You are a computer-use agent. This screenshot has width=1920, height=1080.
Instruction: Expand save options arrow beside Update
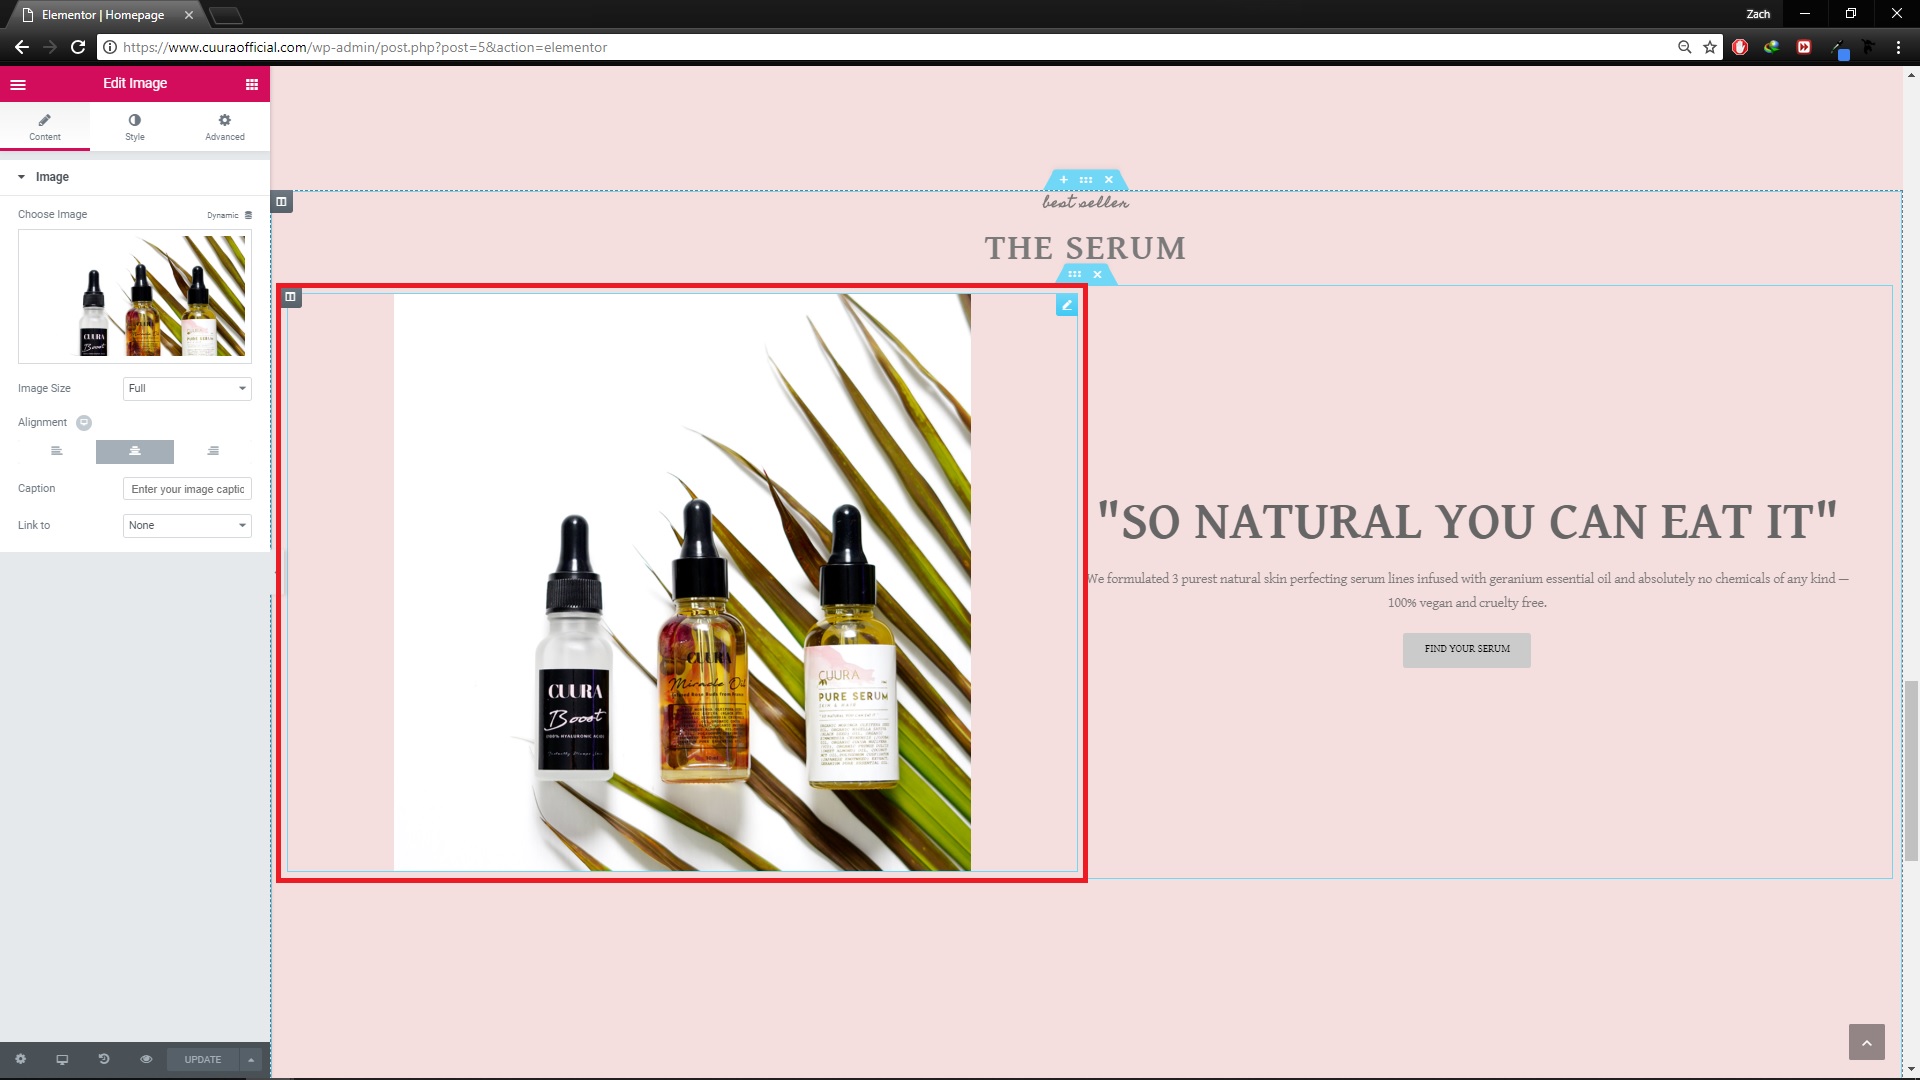coord(251,1060)
